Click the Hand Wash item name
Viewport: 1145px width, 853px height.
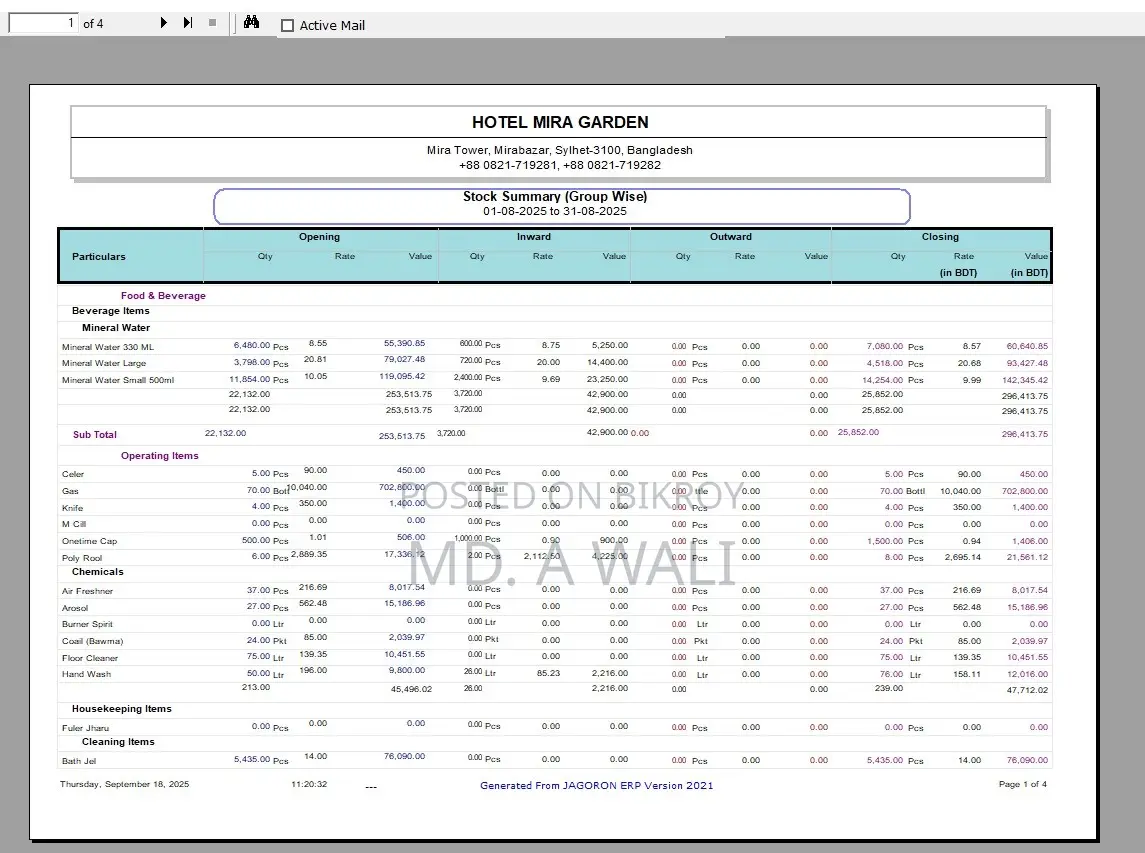86,674
